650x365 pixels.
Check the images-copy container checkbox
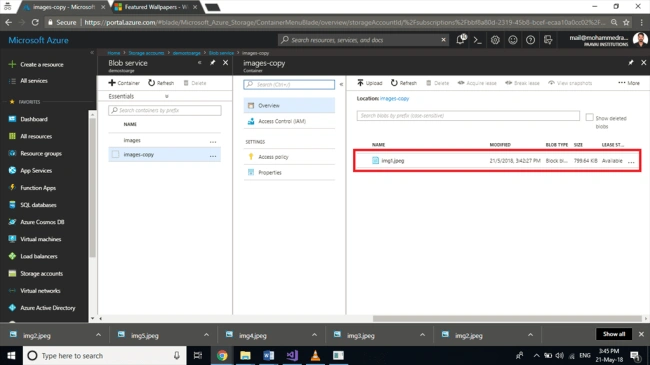(115, 154)
